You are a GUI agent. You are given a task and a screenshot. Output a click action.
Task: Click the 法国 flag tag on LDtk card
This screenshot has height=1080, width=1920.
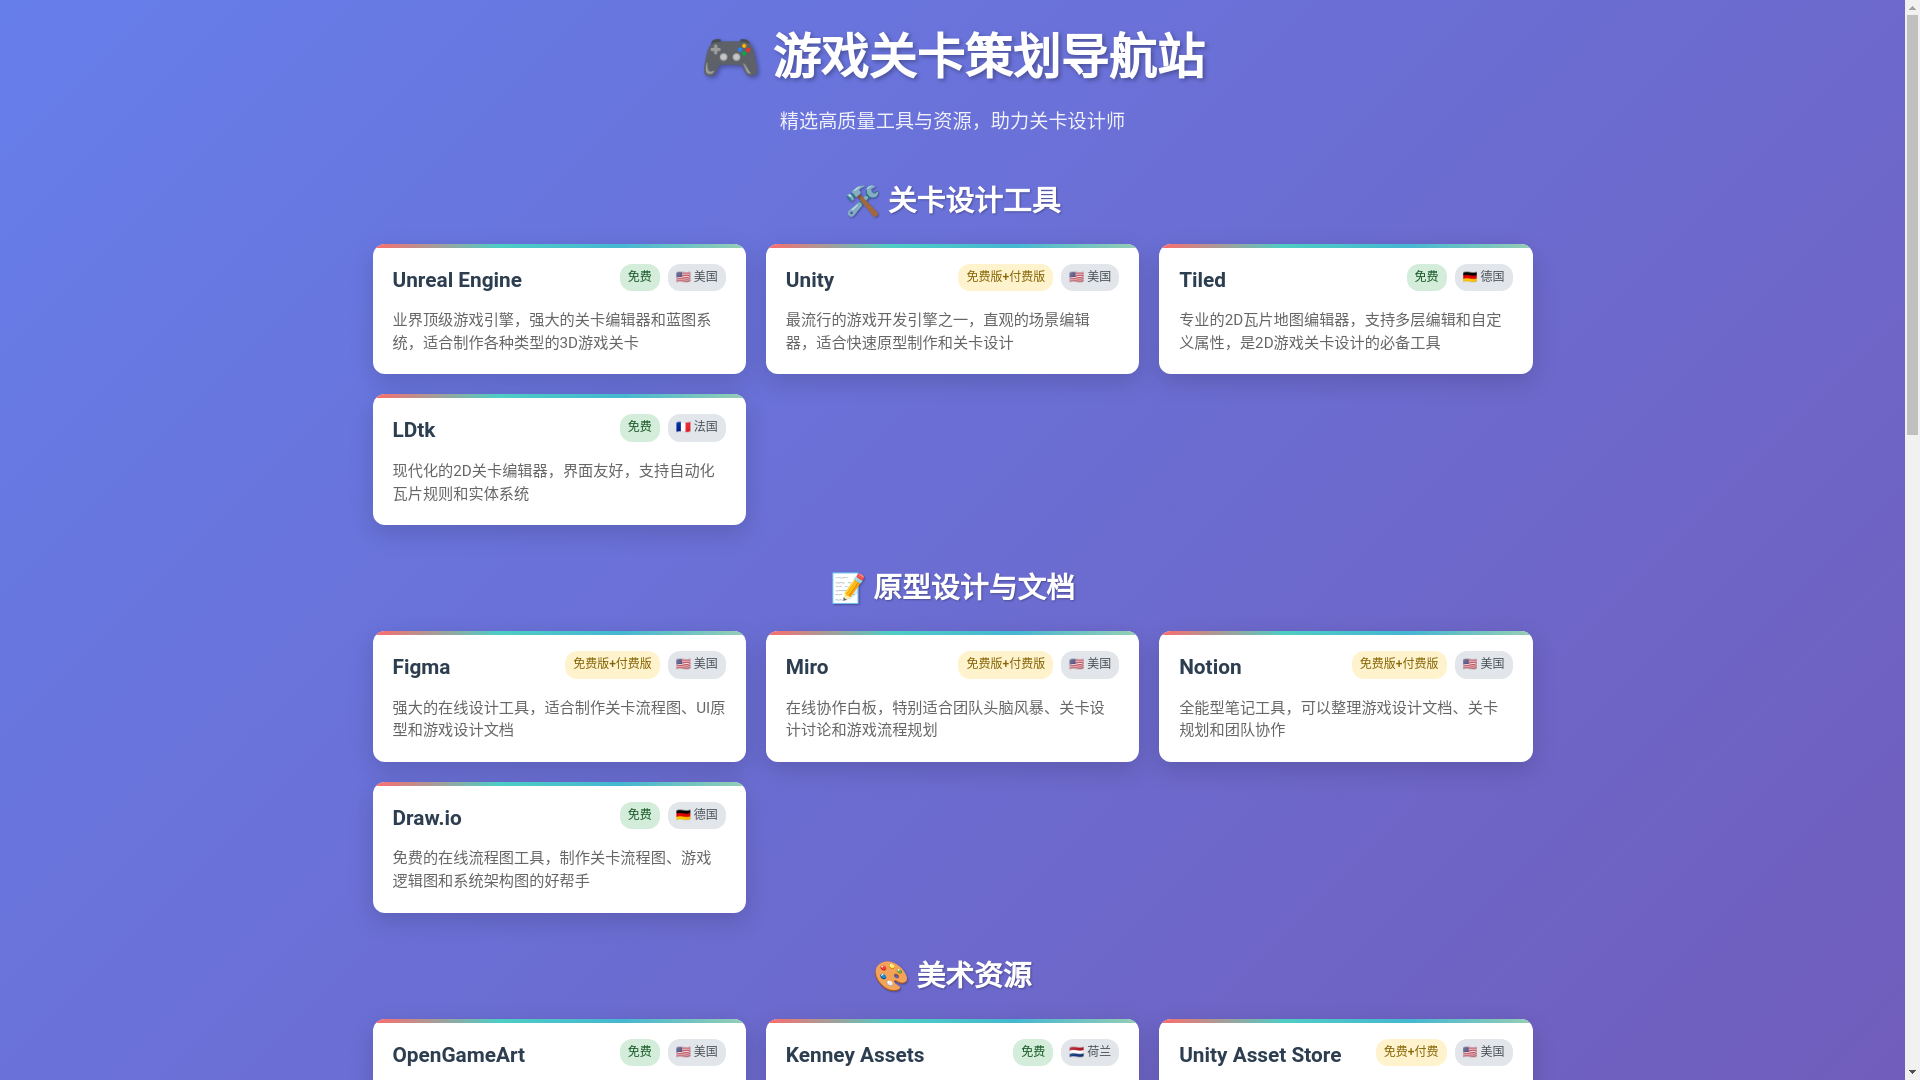pyautogui.click(x=697, y=428)
